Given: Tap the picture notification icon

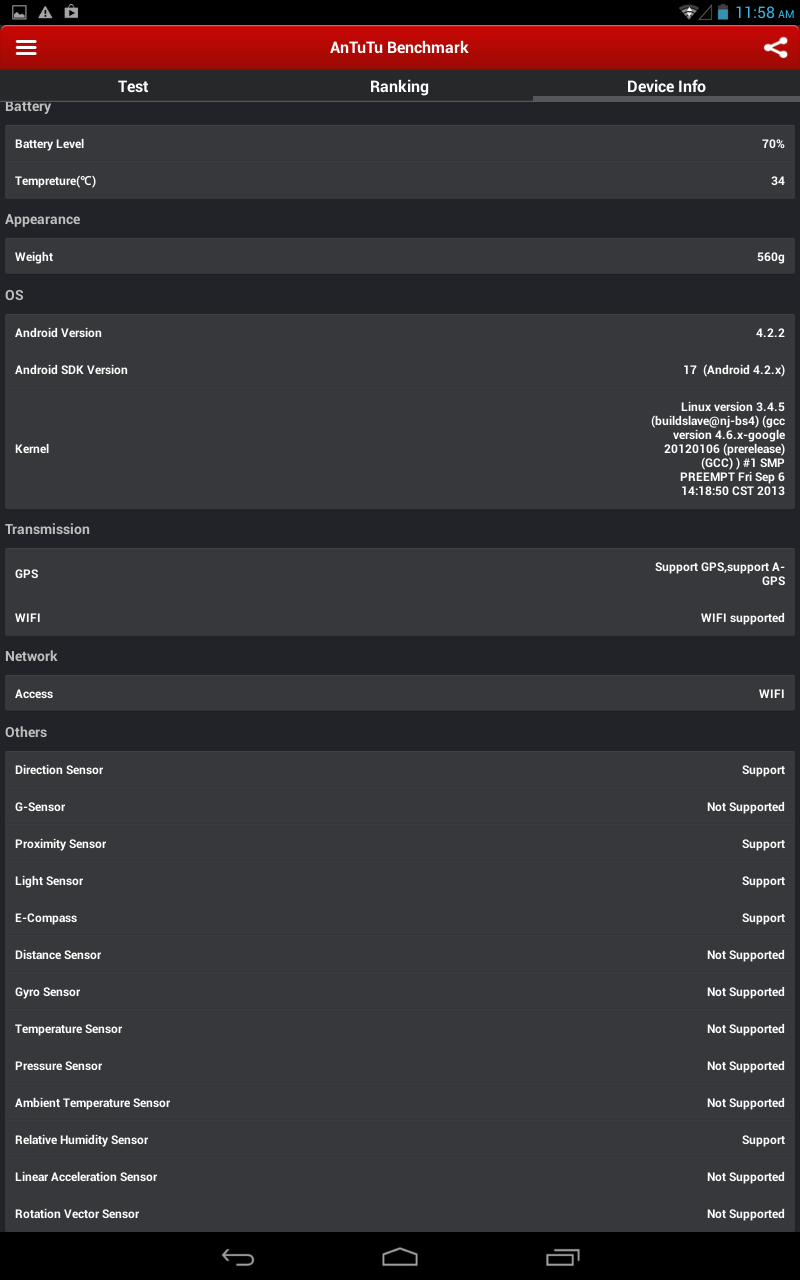Looking at the screenshot, I should [x=19, y=12].
